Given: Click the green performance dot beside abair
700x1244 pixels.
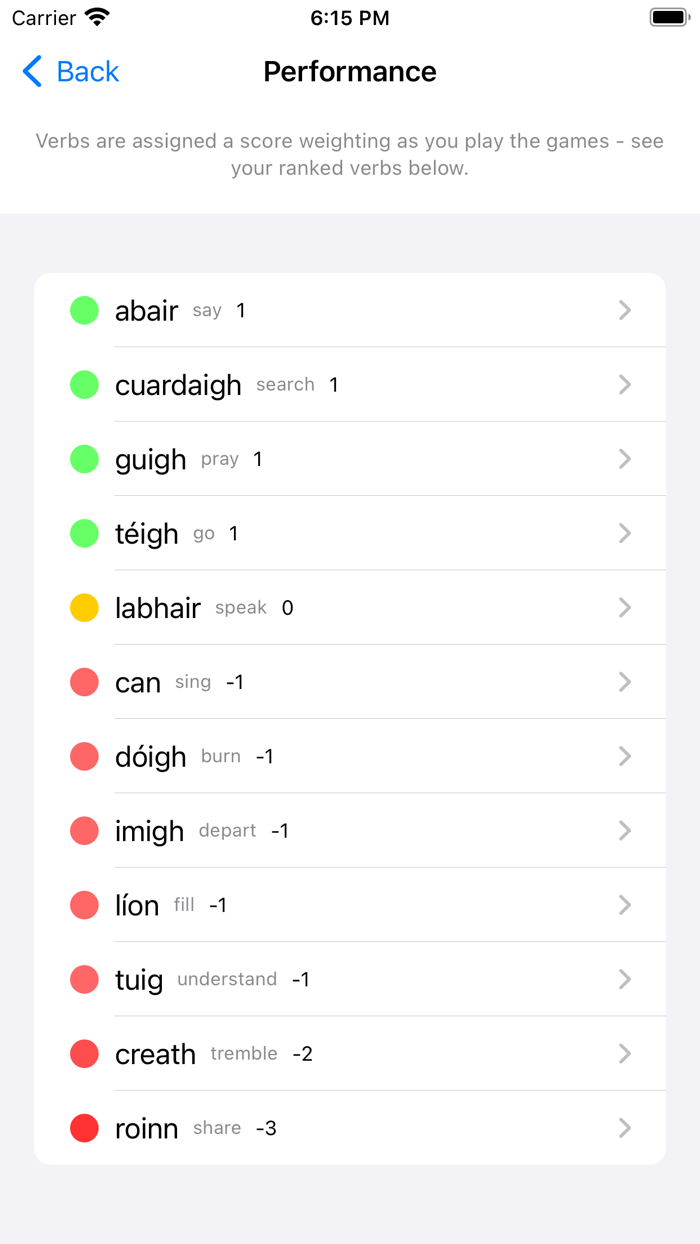Looking at the screenshot, I should pos(84,310).
